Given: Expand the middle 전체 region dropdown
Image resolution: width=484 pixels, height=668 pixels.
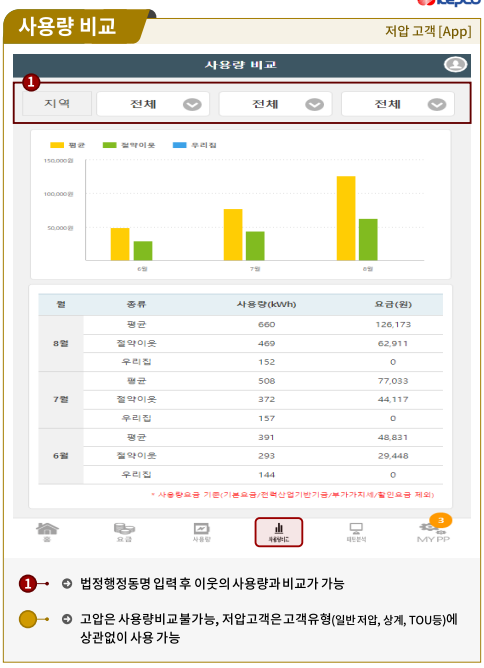Looking at the screenshot, I should point(275,104).
